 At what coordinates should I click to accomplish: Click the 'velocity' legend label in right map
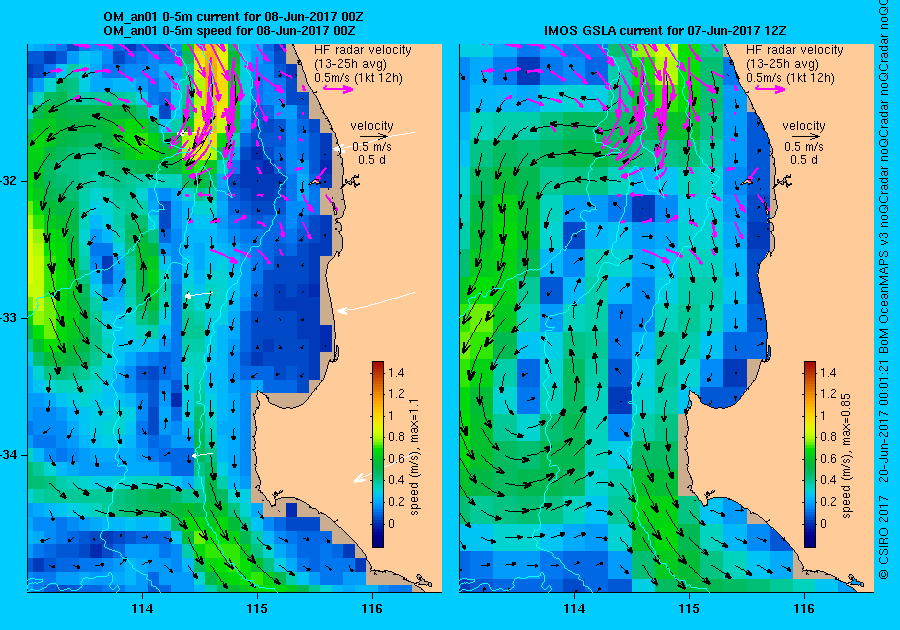click(804, 126)
